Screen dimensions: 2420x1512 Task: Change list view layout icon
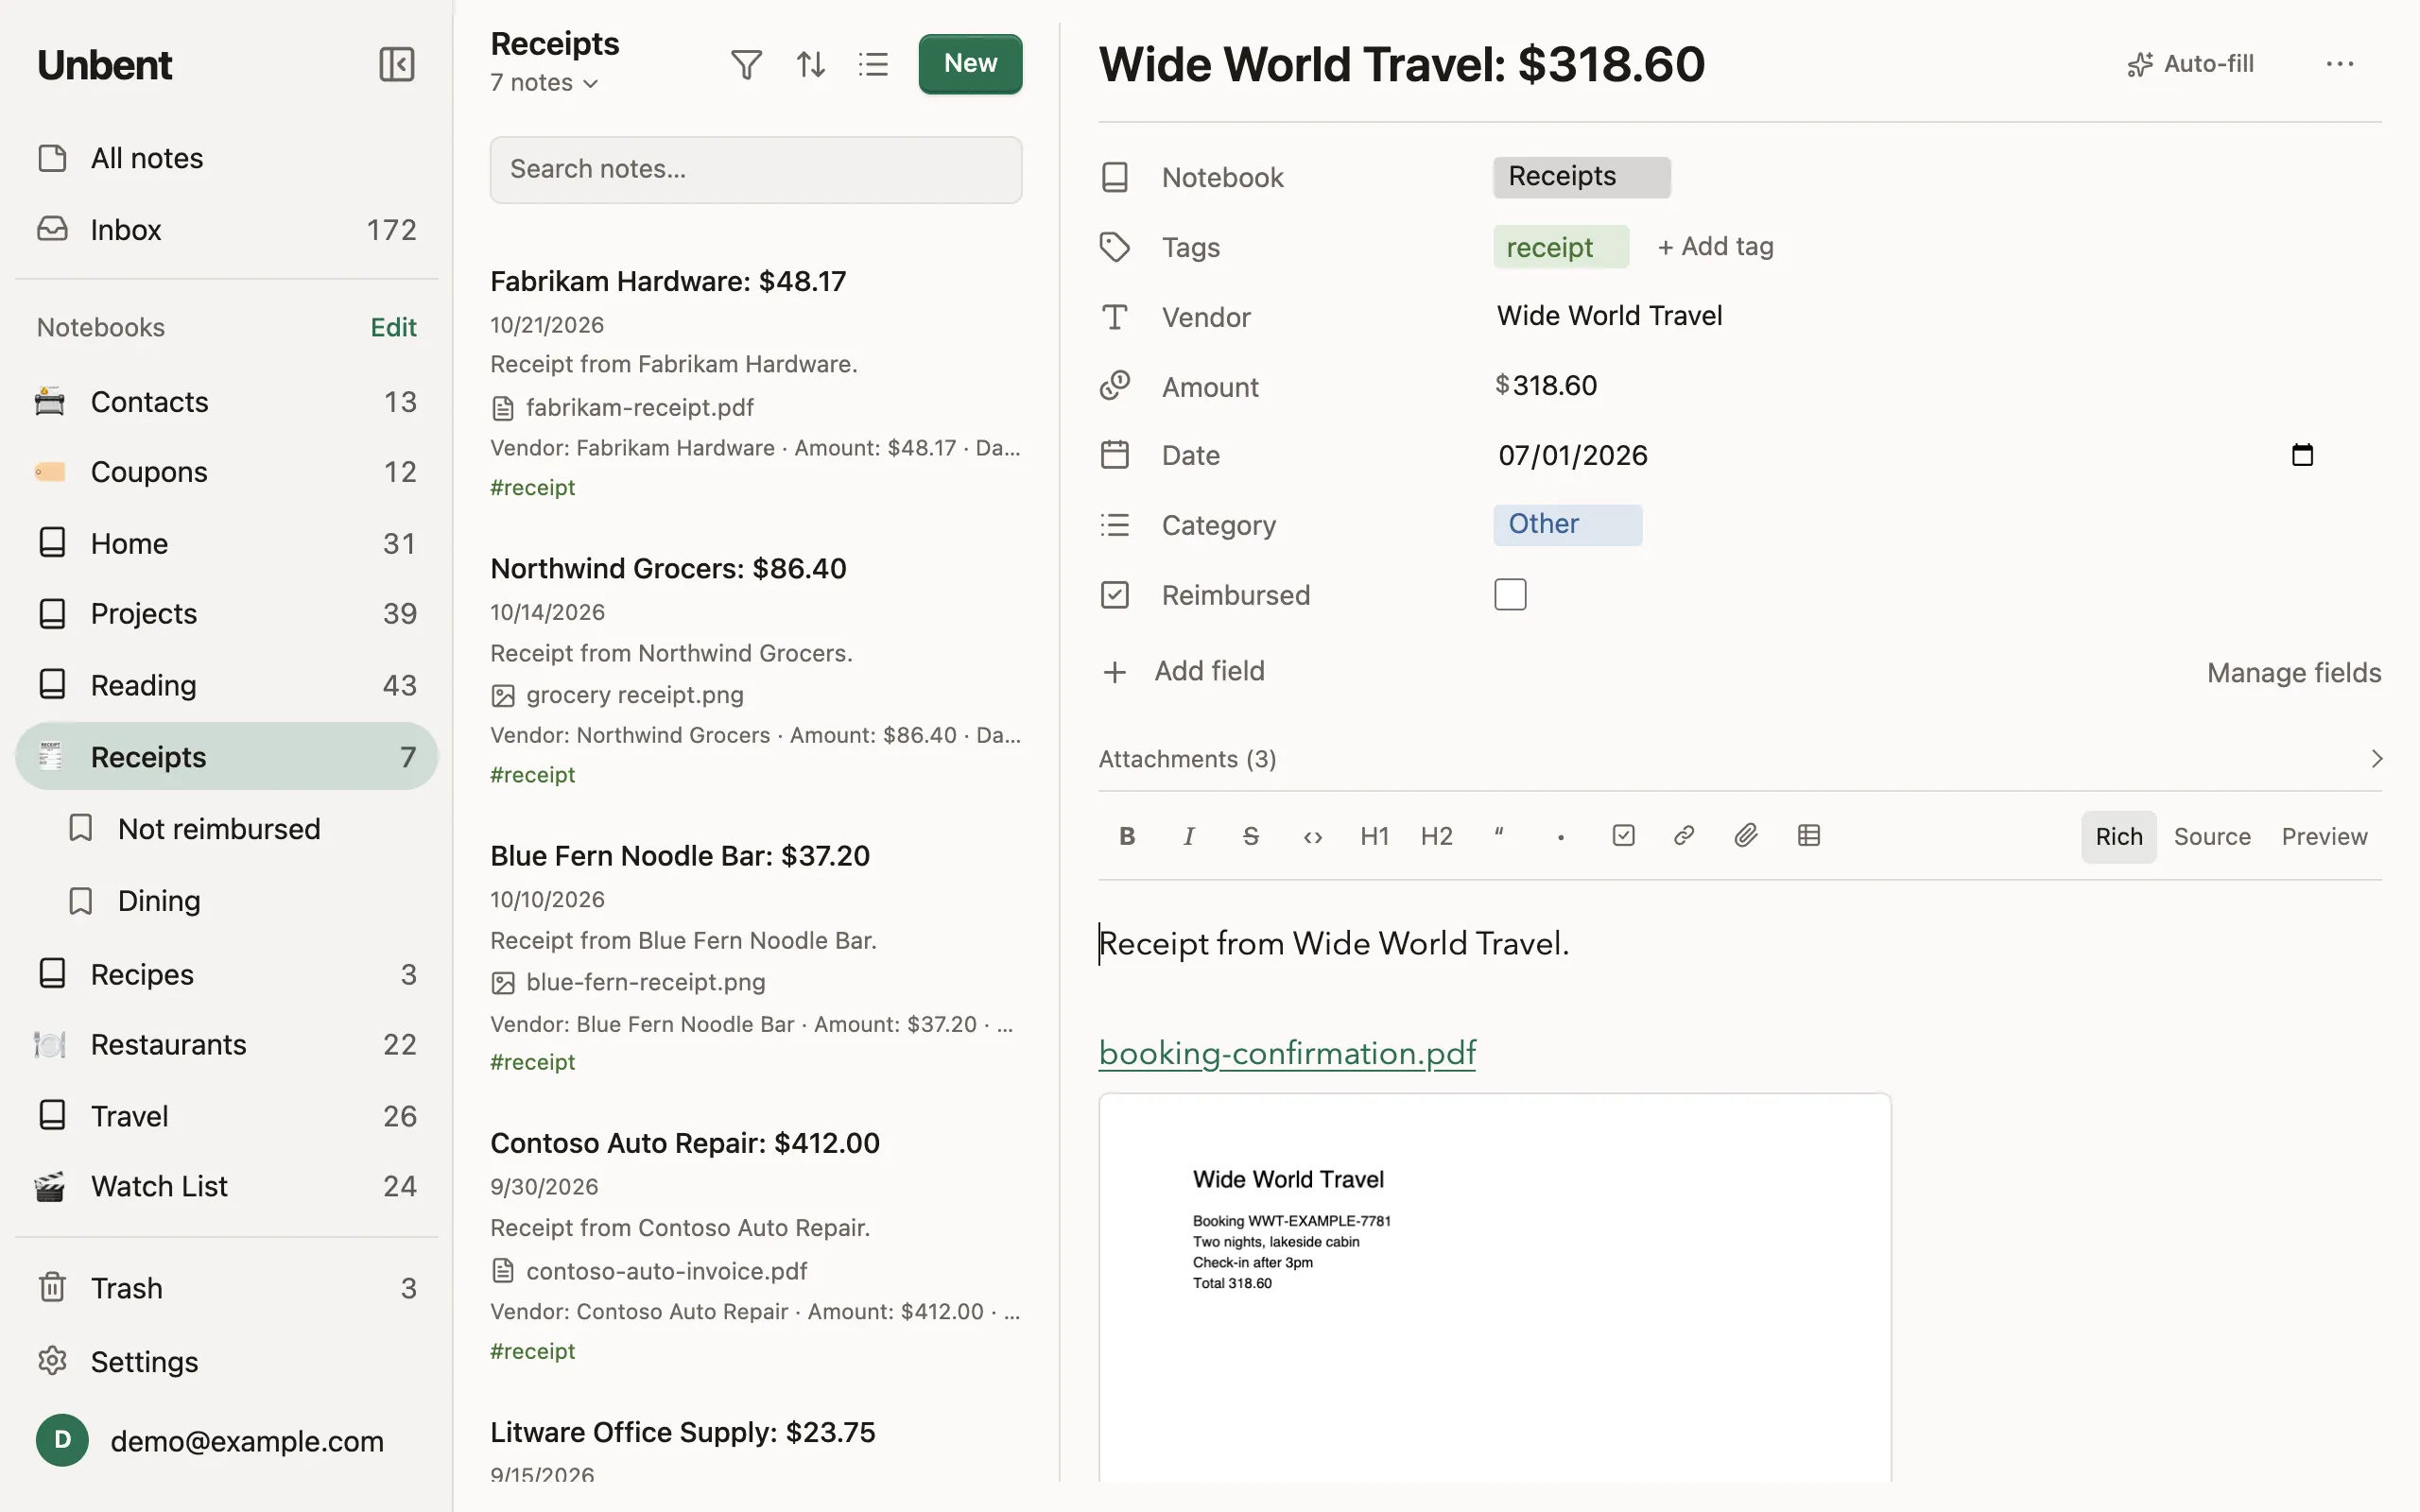tap(873, 65)
